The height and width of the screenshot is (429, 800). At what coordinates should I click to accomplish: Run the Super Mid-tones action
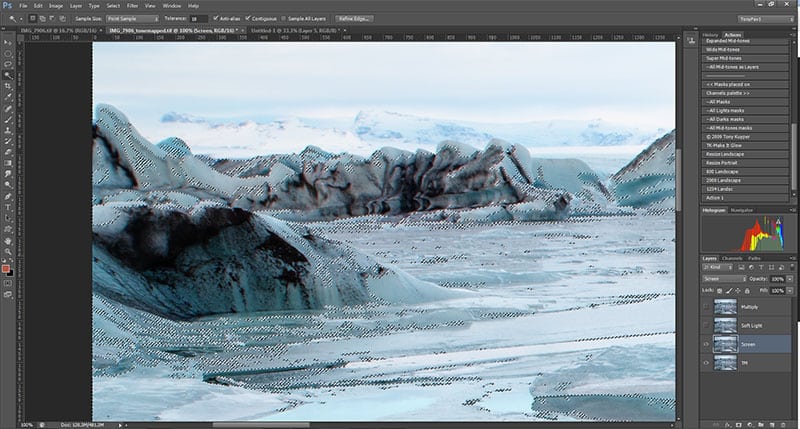pyautogui.click(x=745, y=58)
